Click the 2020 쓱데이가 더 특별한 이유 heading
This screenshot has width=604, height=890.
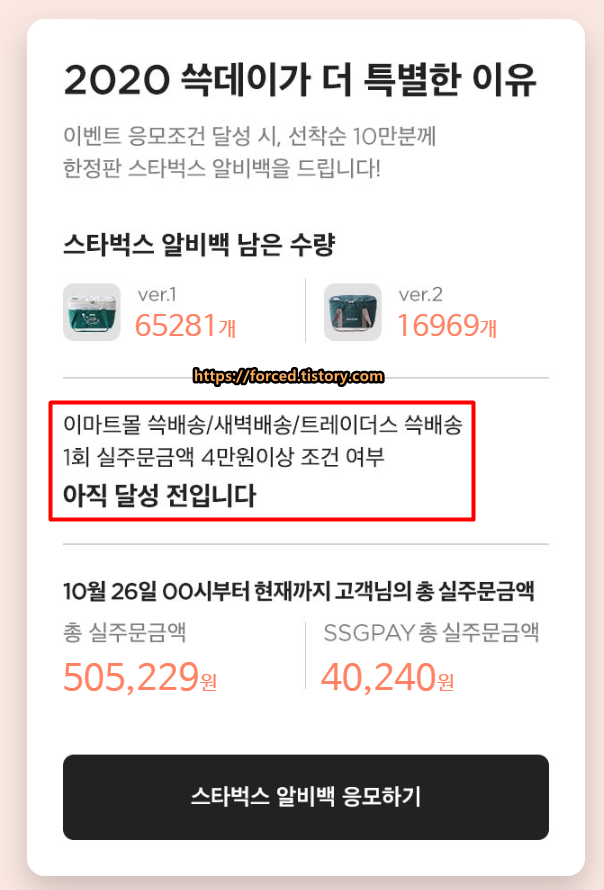coord(300,80)
